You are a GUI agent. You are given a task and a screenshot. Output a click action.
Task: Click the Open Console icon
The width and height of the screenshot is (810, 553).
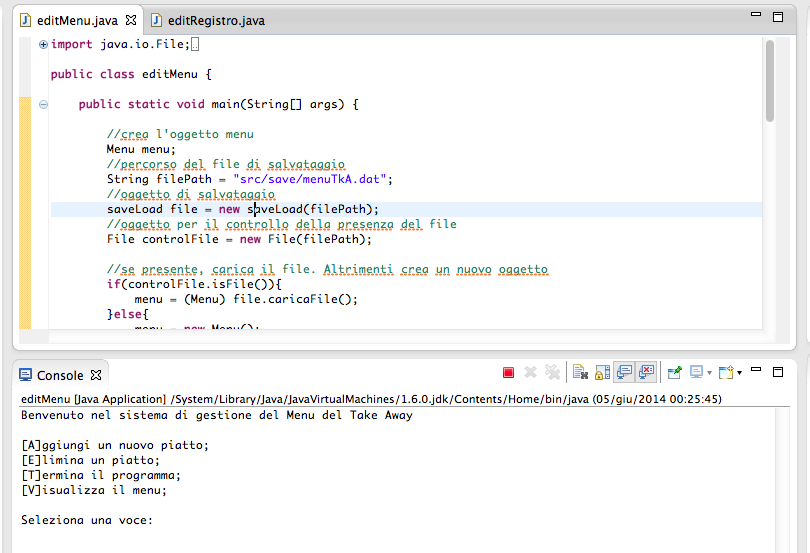[x=726, y=372]
